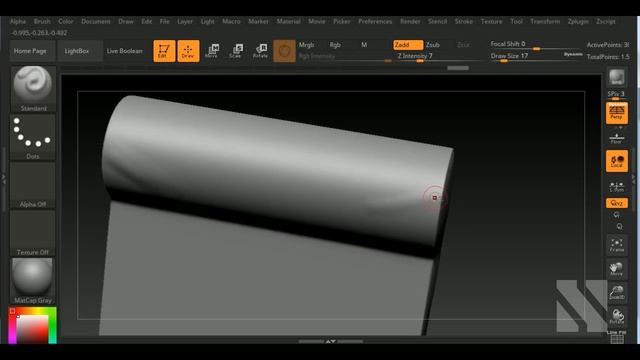The height and width of the screenshot is (360, 640).
Task: Open the File menu
Action: pos(164,21)
